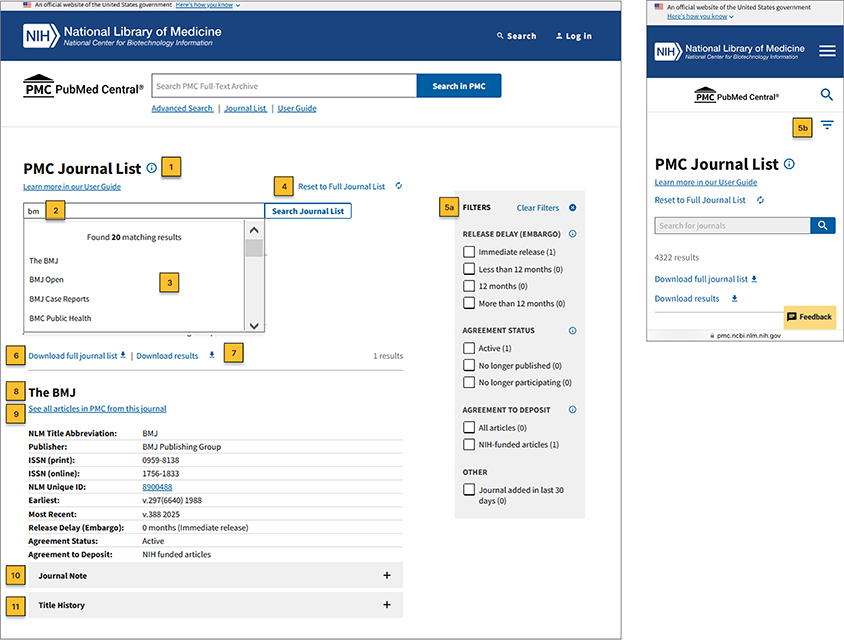Check the Journal added in last 30 days filter
844x640 pixels.
(469, 489)
